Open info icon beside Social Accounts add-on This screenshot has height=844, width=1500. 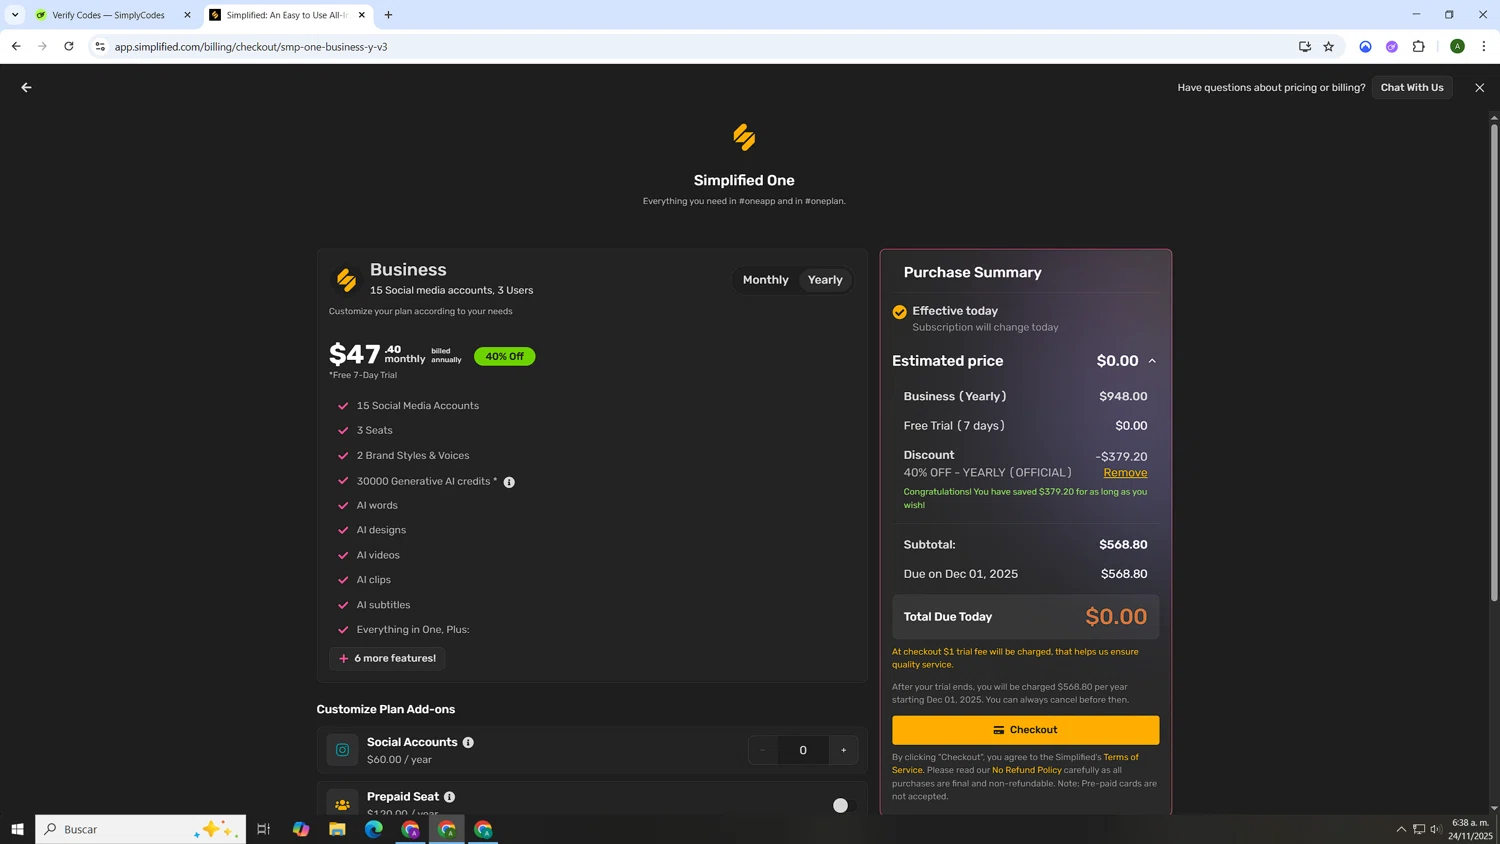point(468,742)
